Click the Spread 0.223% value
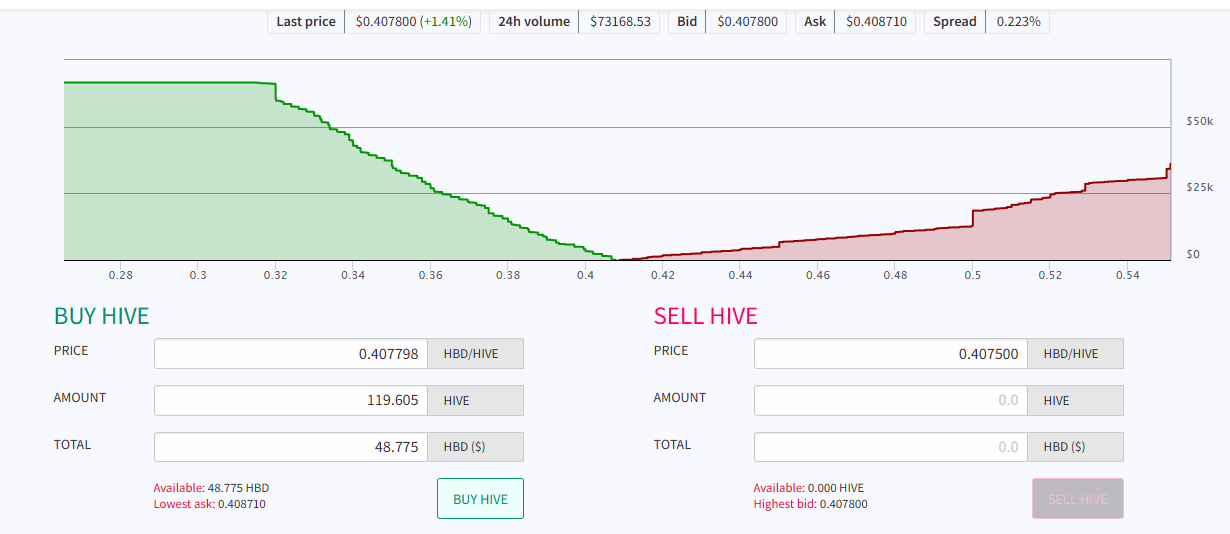Screen dimensions: 1230x534 pyautogui.click(x=1018, y=21)
